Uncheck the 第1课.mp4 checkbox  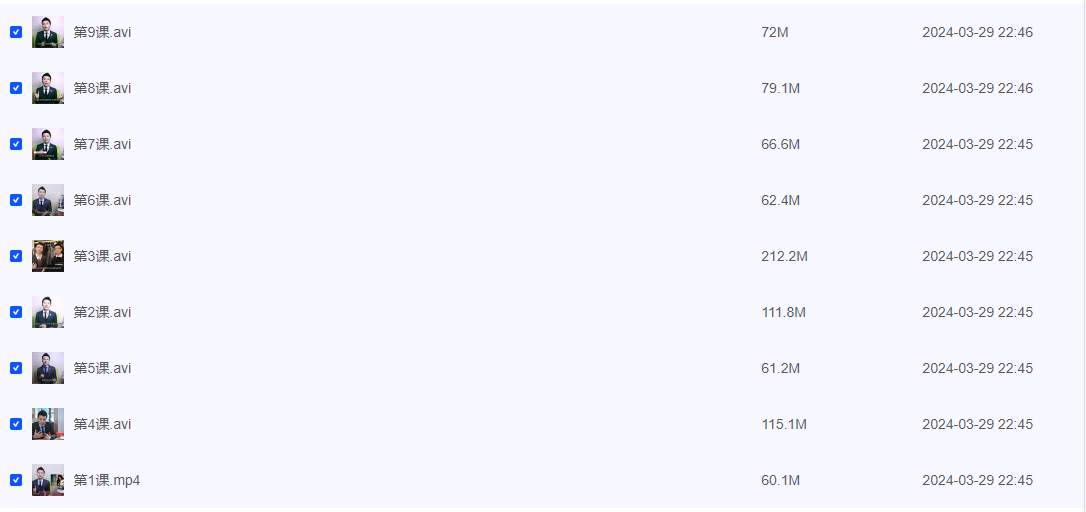(16, 480)
